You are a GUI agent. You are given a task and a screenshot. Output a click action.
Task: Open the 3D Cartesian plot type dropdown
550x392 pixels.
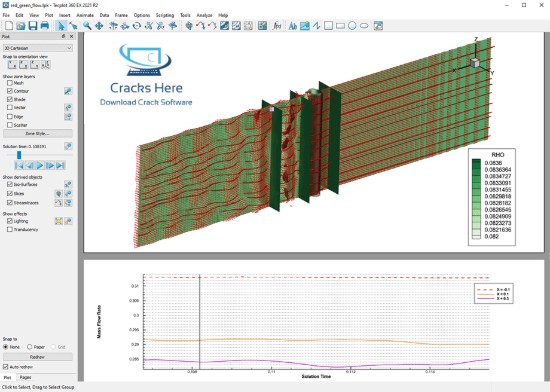[x=38, y=48]
